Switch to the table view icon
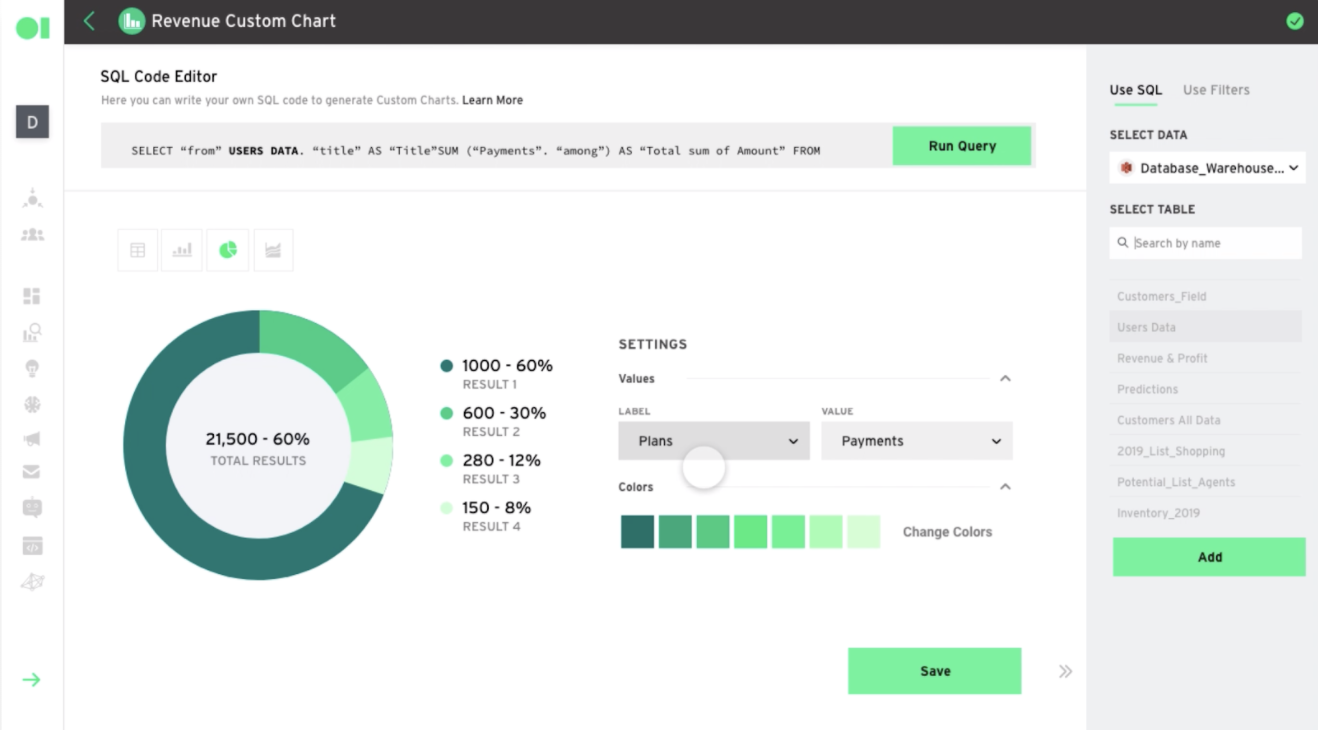Image resolution: width=1318 pixels, height=730 pixels. (138, 250)
